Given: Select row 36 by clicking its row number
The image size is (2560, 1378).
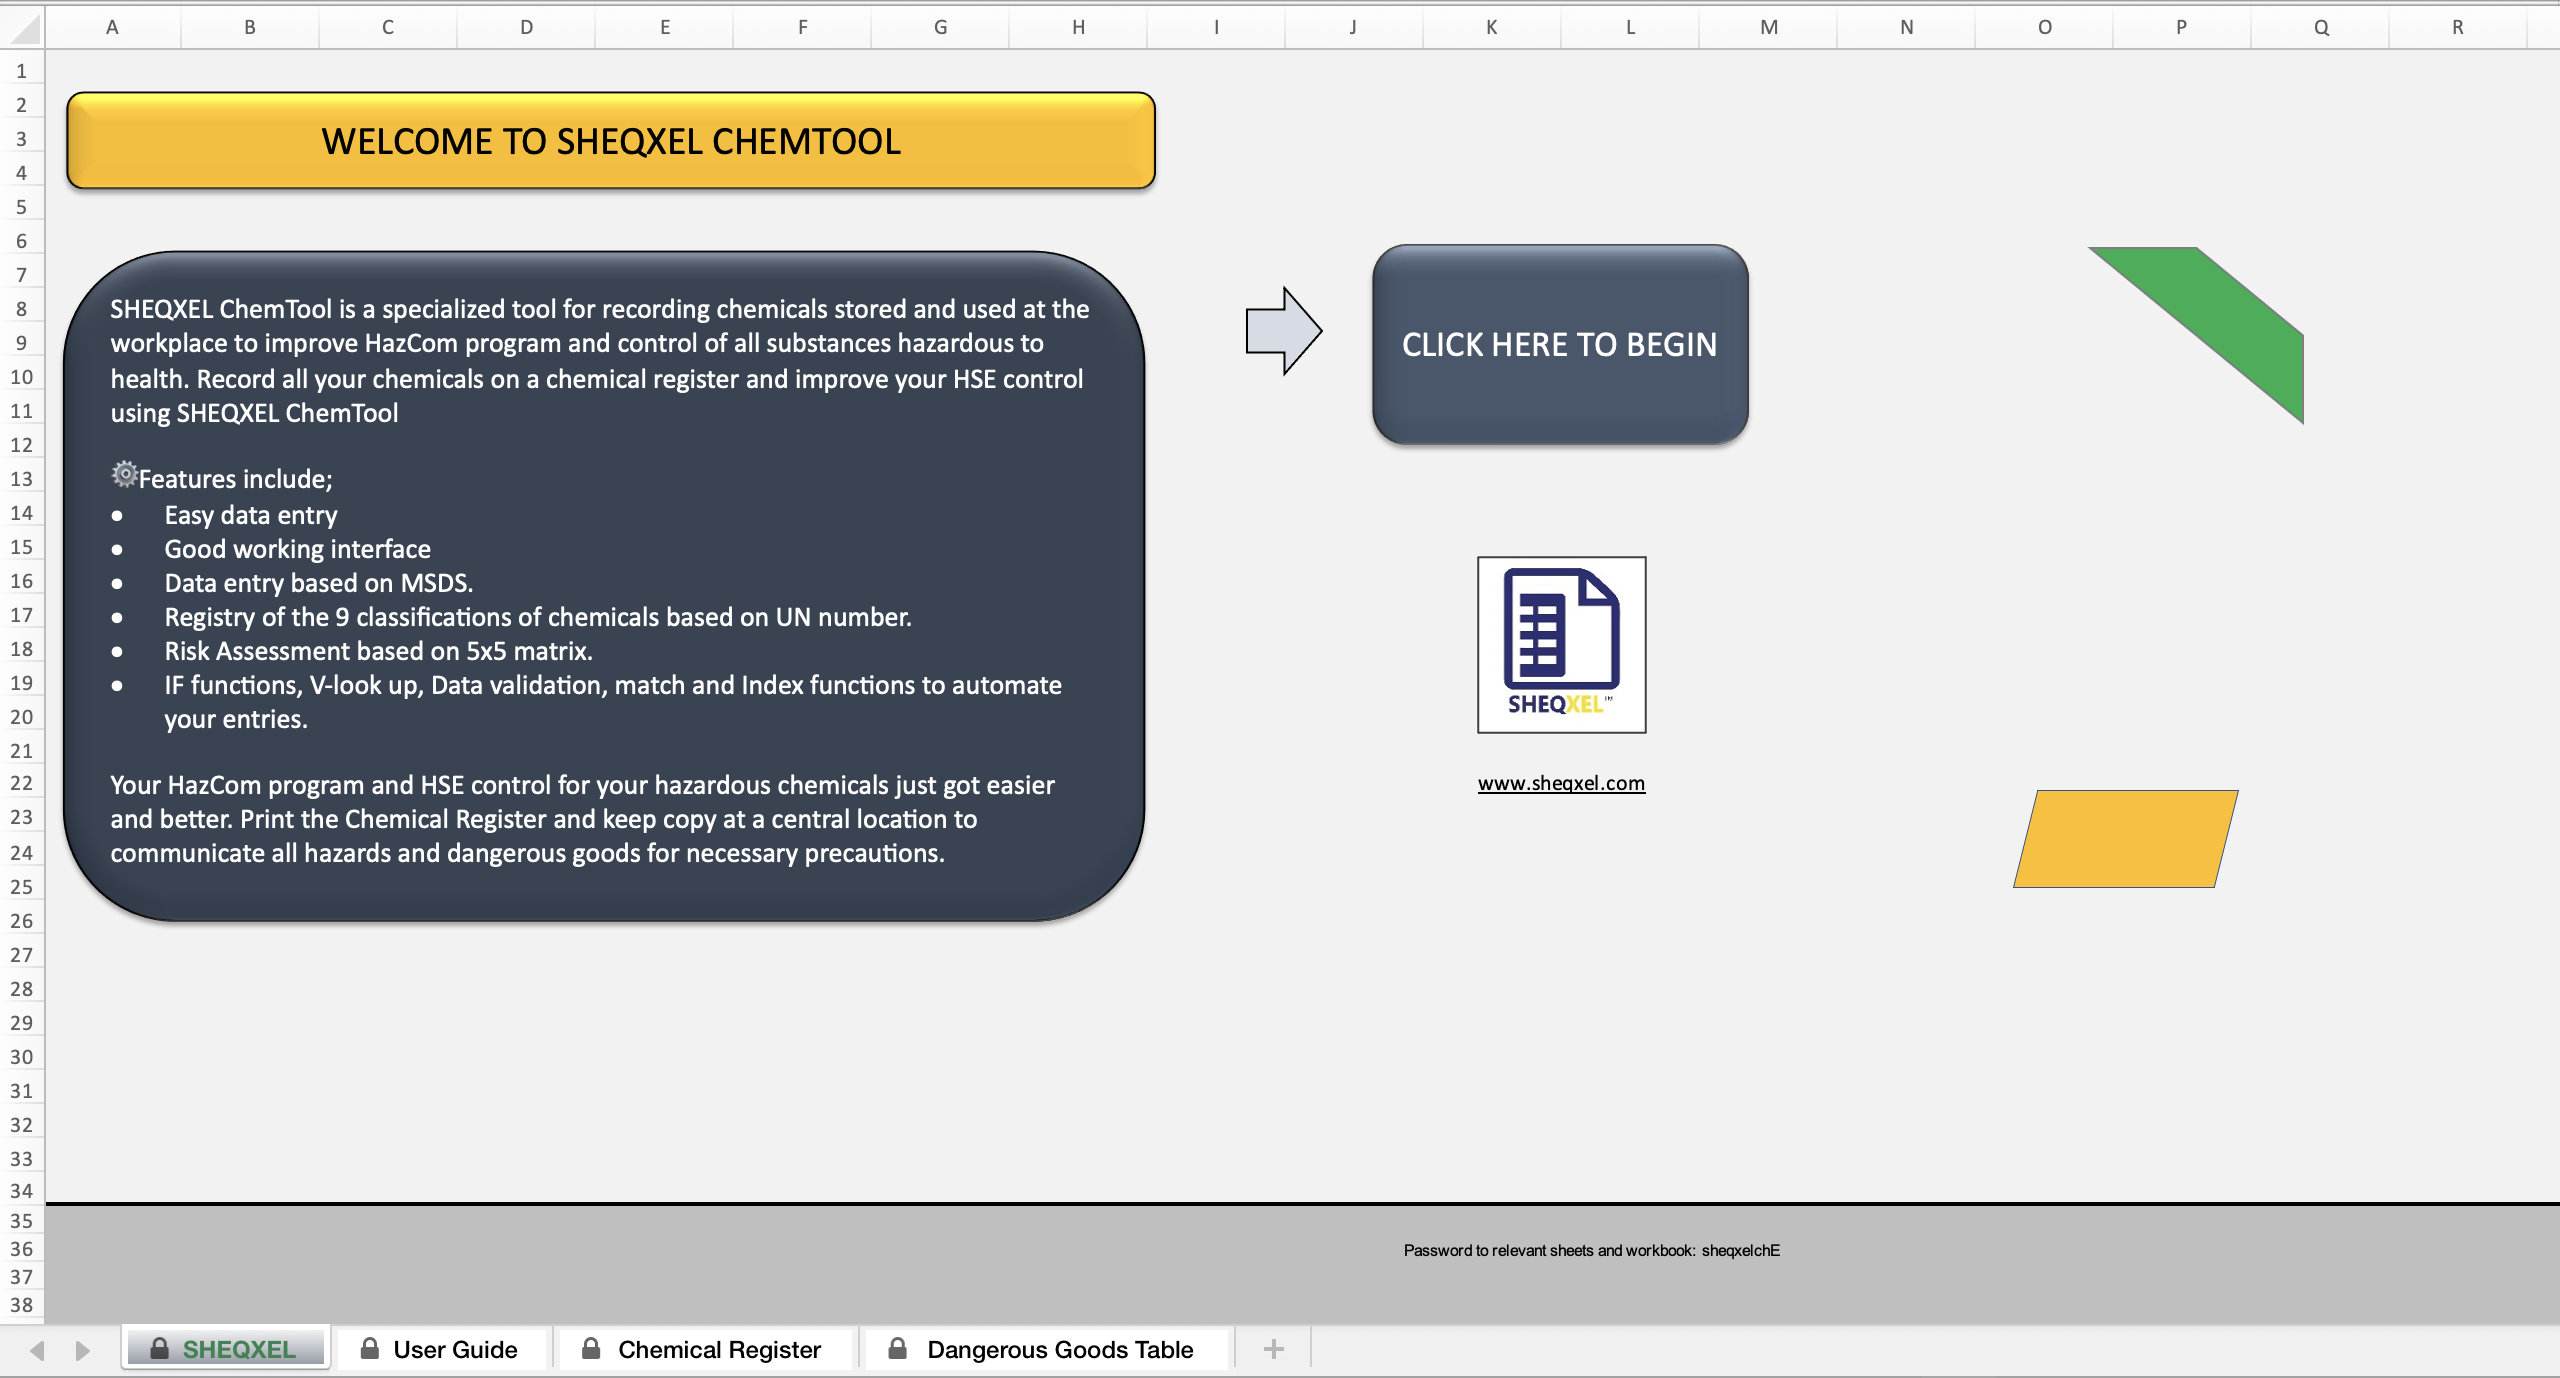Looking at the screenshot, I should pyautogui.click(x=21, y=1248).
